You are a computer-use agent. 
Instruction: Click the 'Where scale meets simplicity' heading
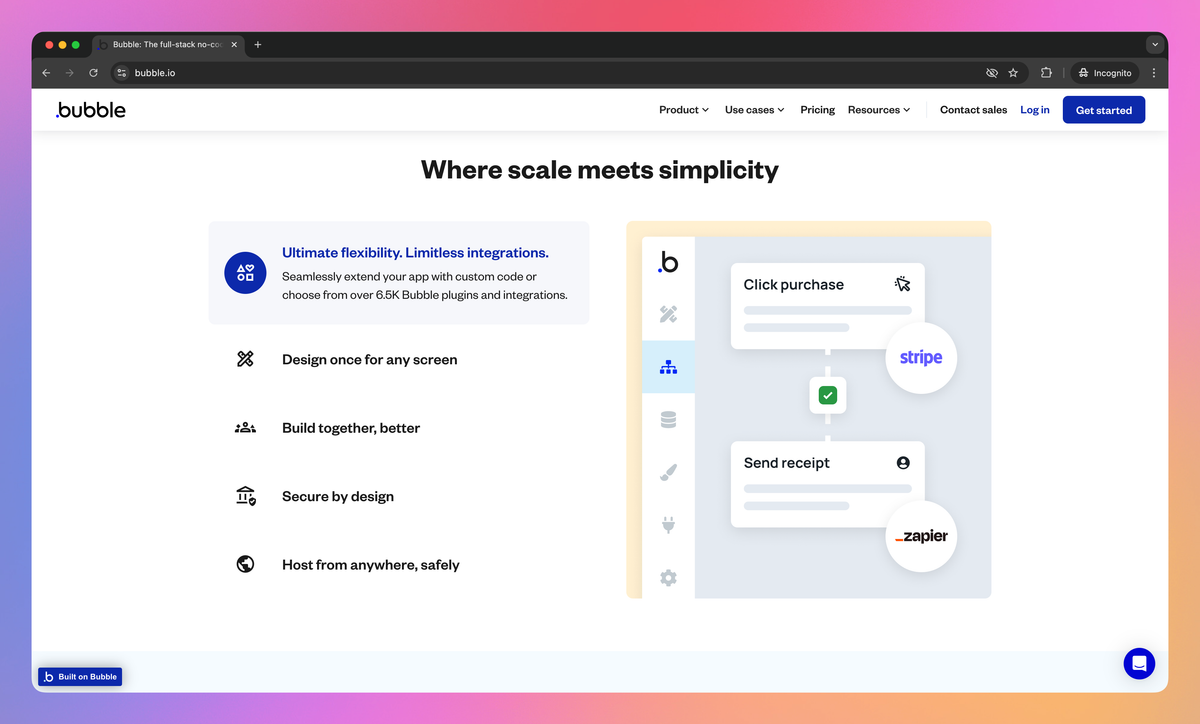tap(600, 170)
